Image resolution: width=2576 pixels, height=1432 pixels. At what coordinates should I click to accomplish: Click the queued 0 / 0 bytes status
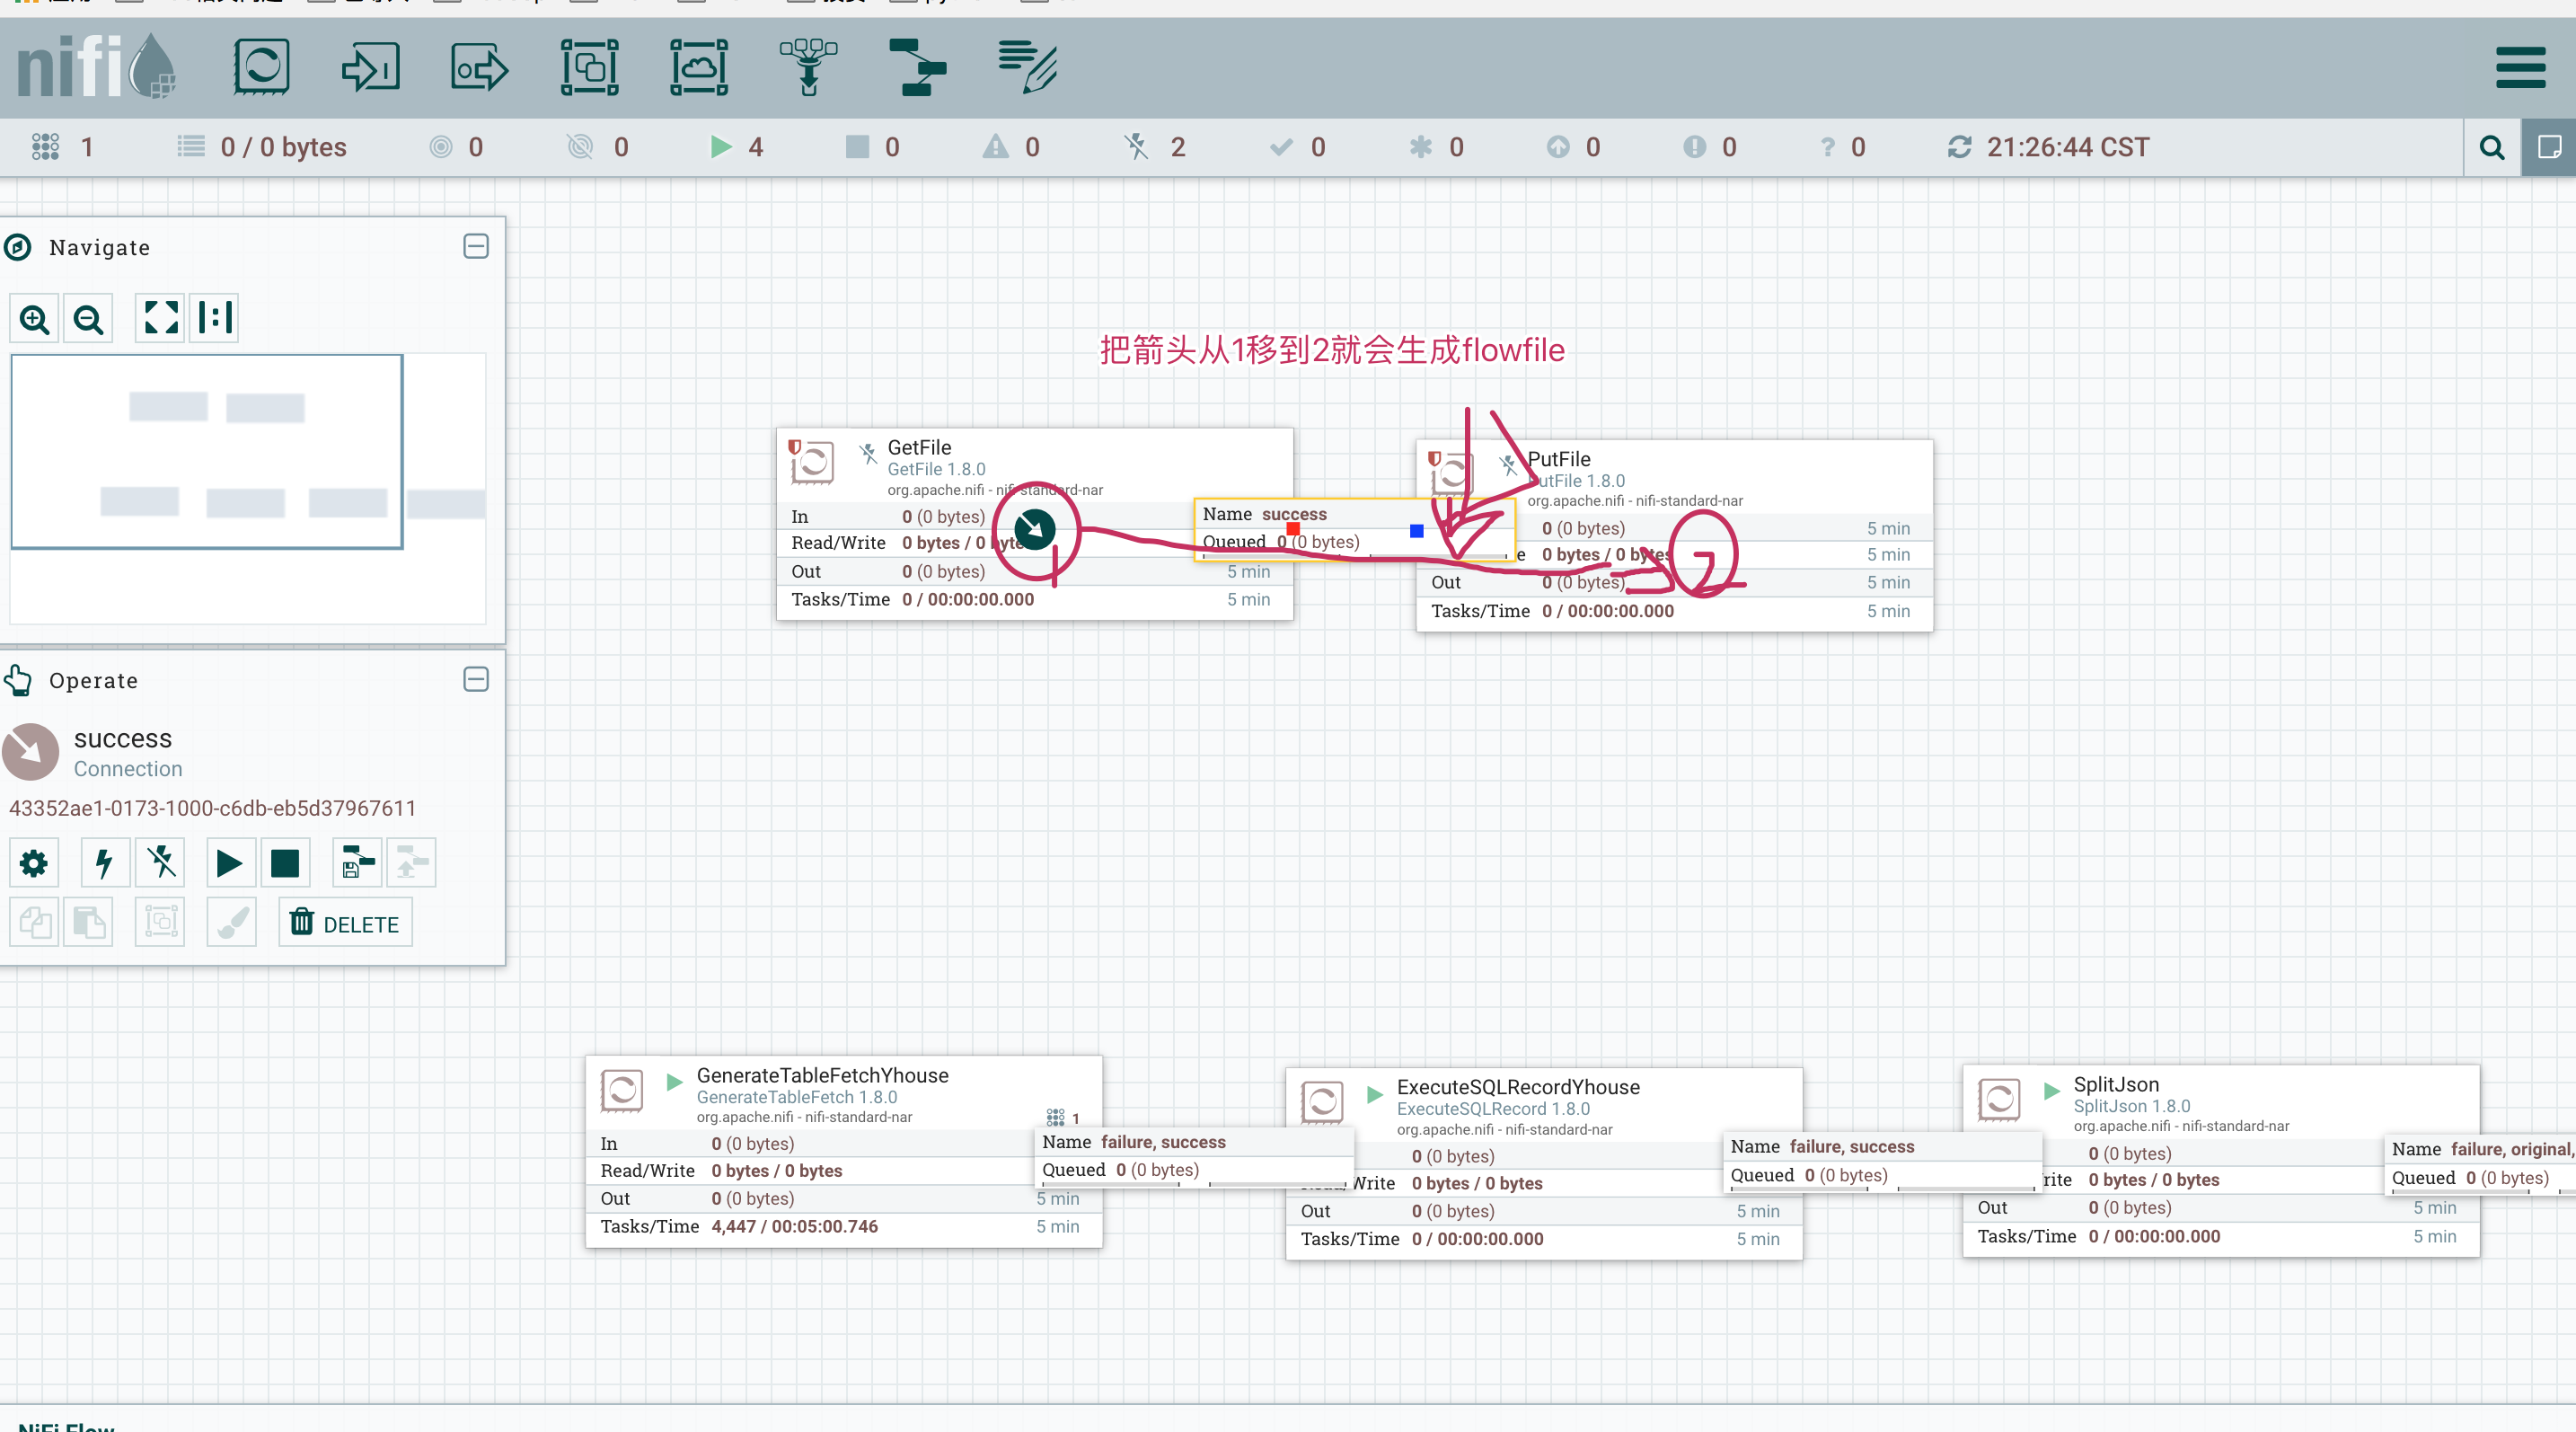pos(262,148)
